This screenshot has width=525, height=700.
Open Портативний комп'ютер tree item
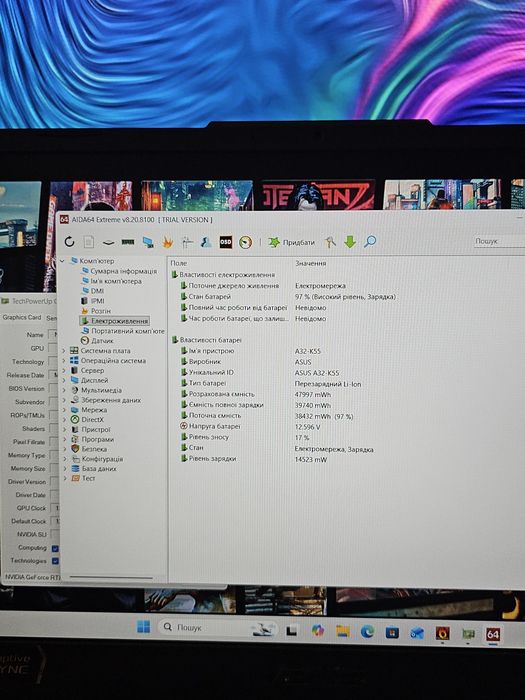[128, 331]
